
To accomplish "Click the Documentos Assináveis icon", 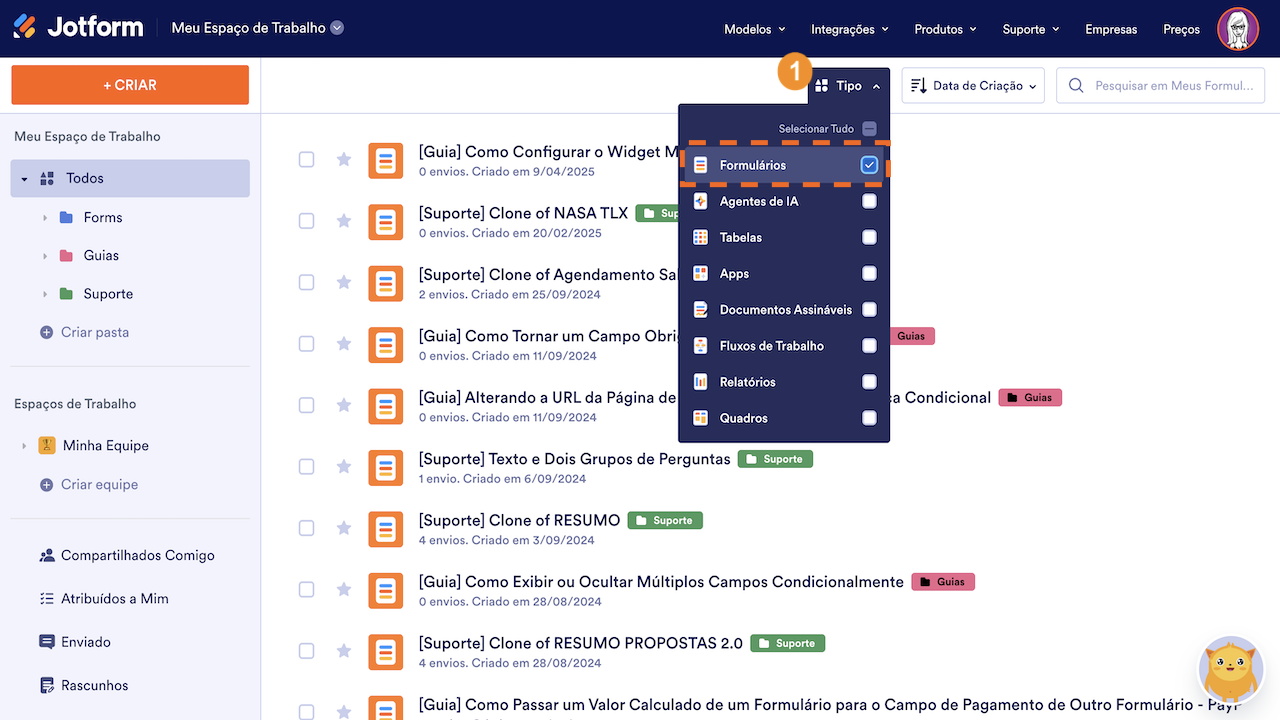I will tap(700, 309).
